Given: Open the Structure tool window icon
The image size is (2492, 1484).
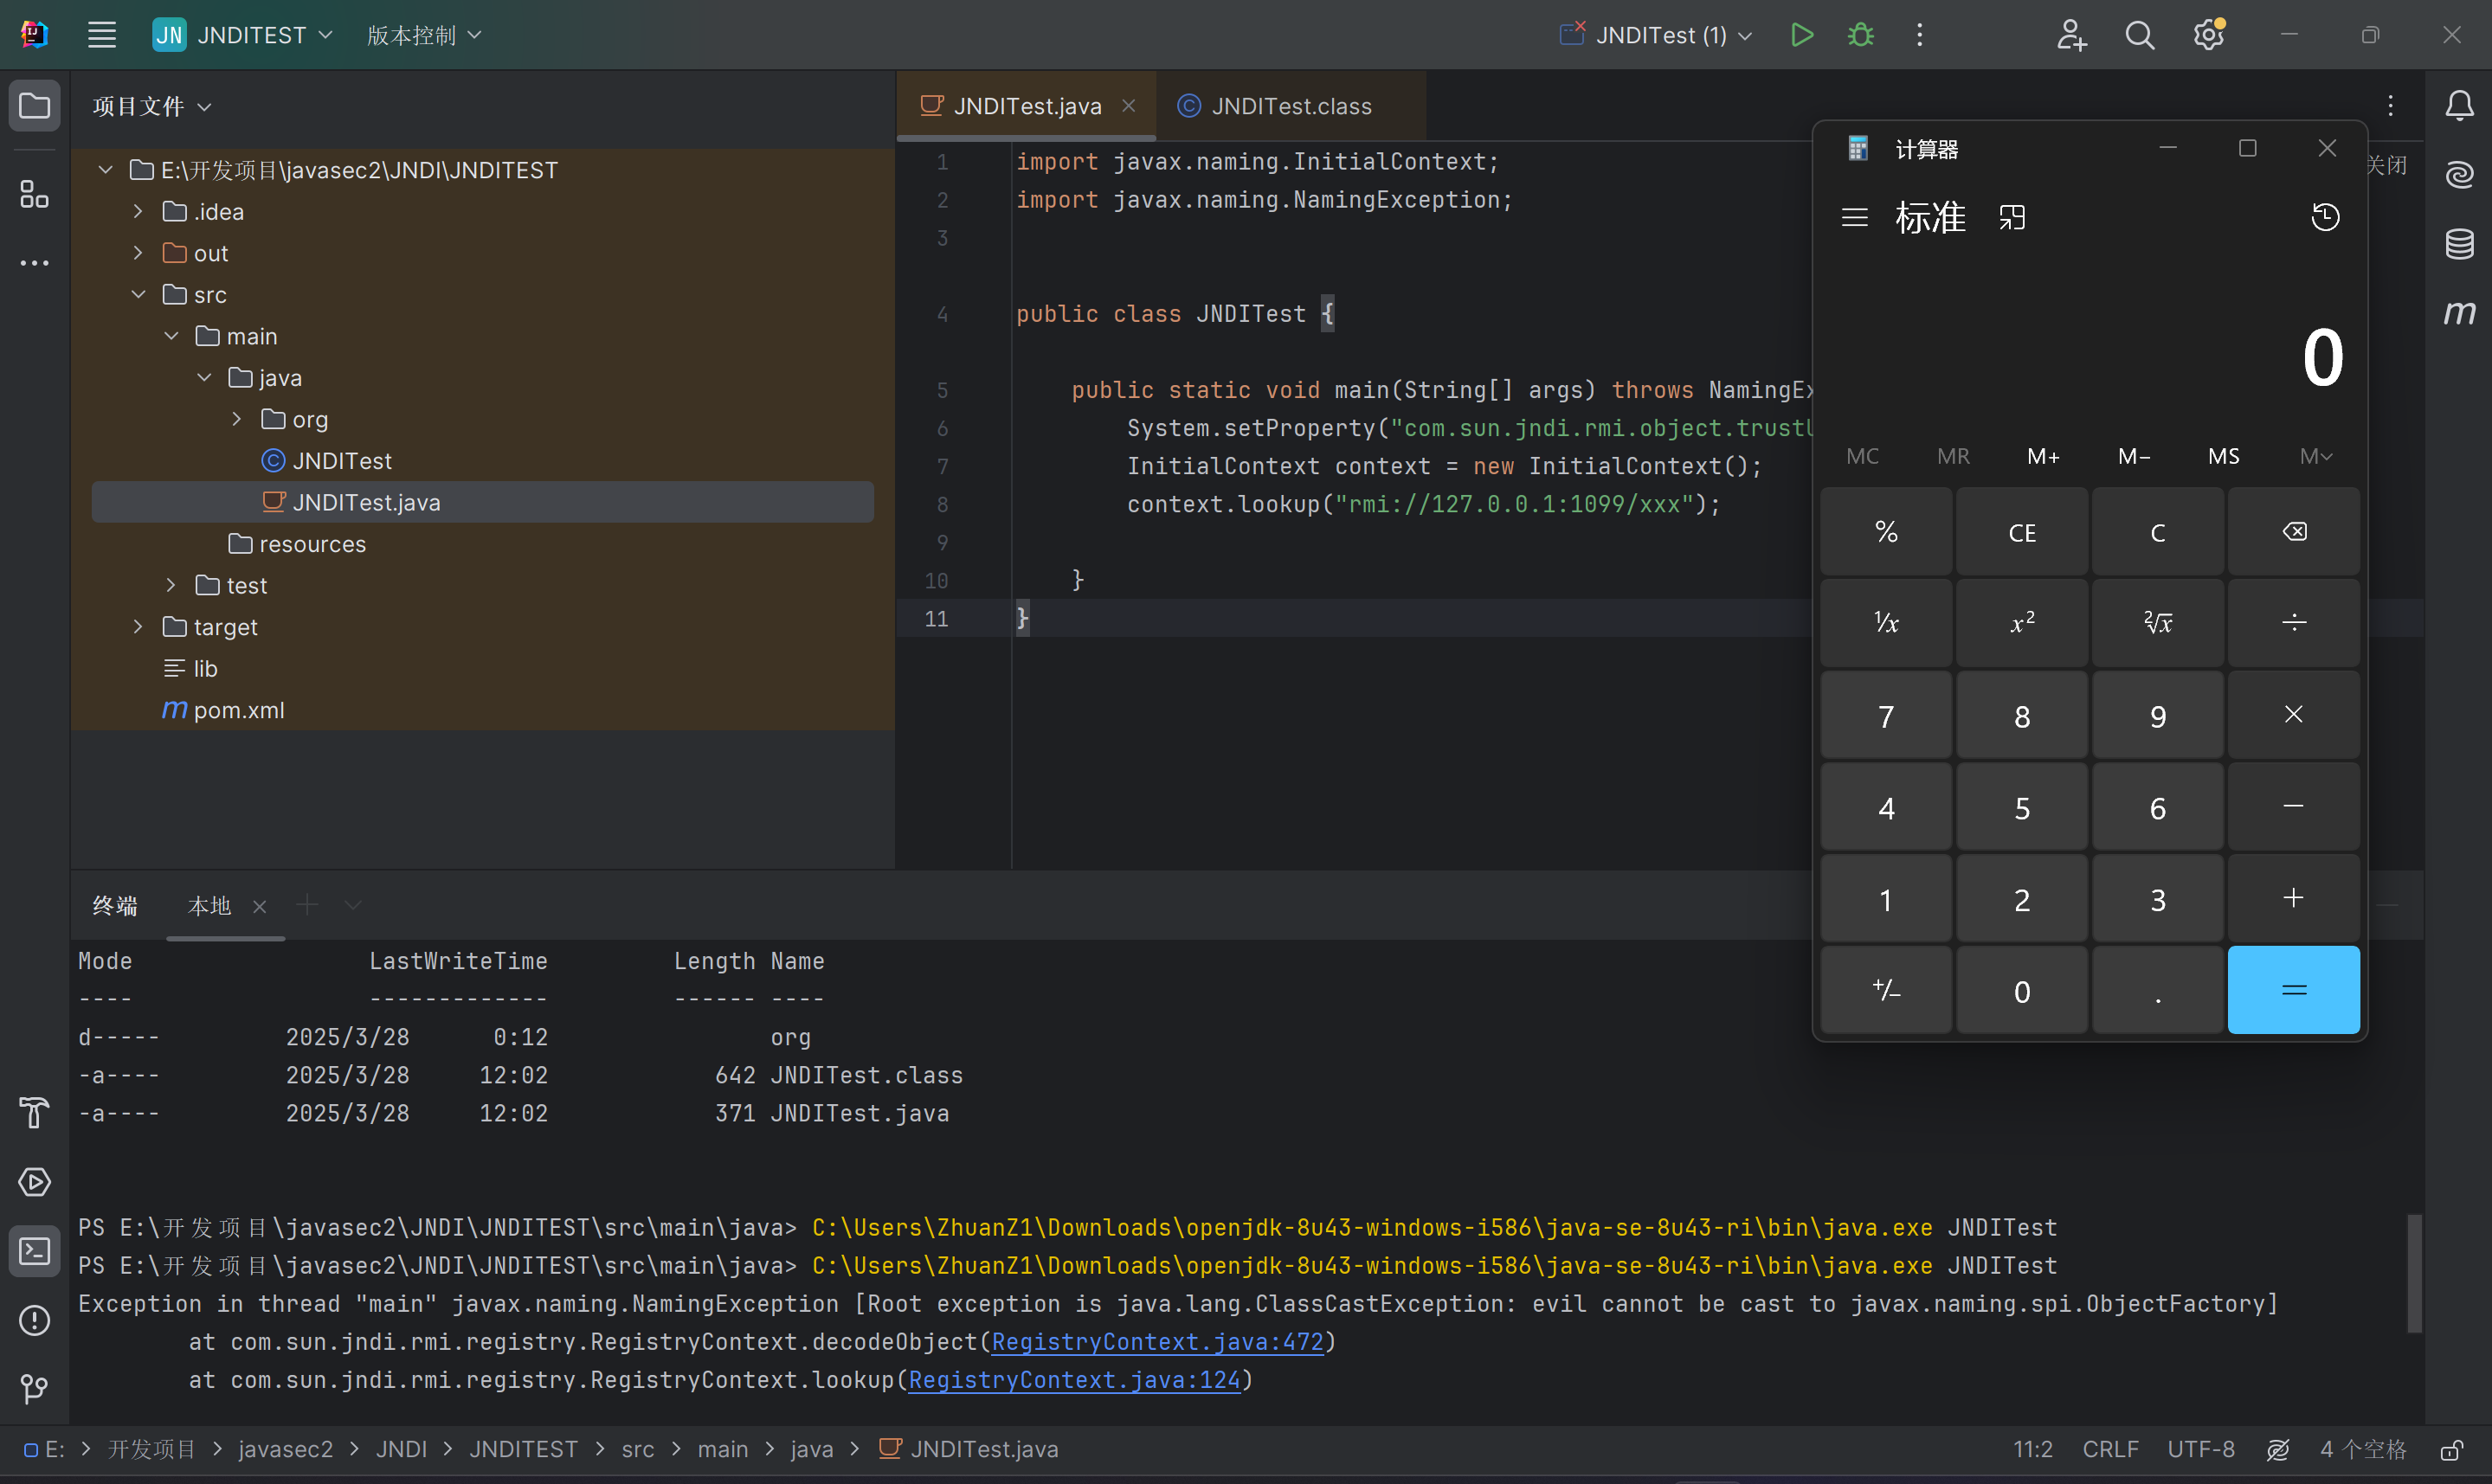Looking at the screenshot, I should (34, 194).
